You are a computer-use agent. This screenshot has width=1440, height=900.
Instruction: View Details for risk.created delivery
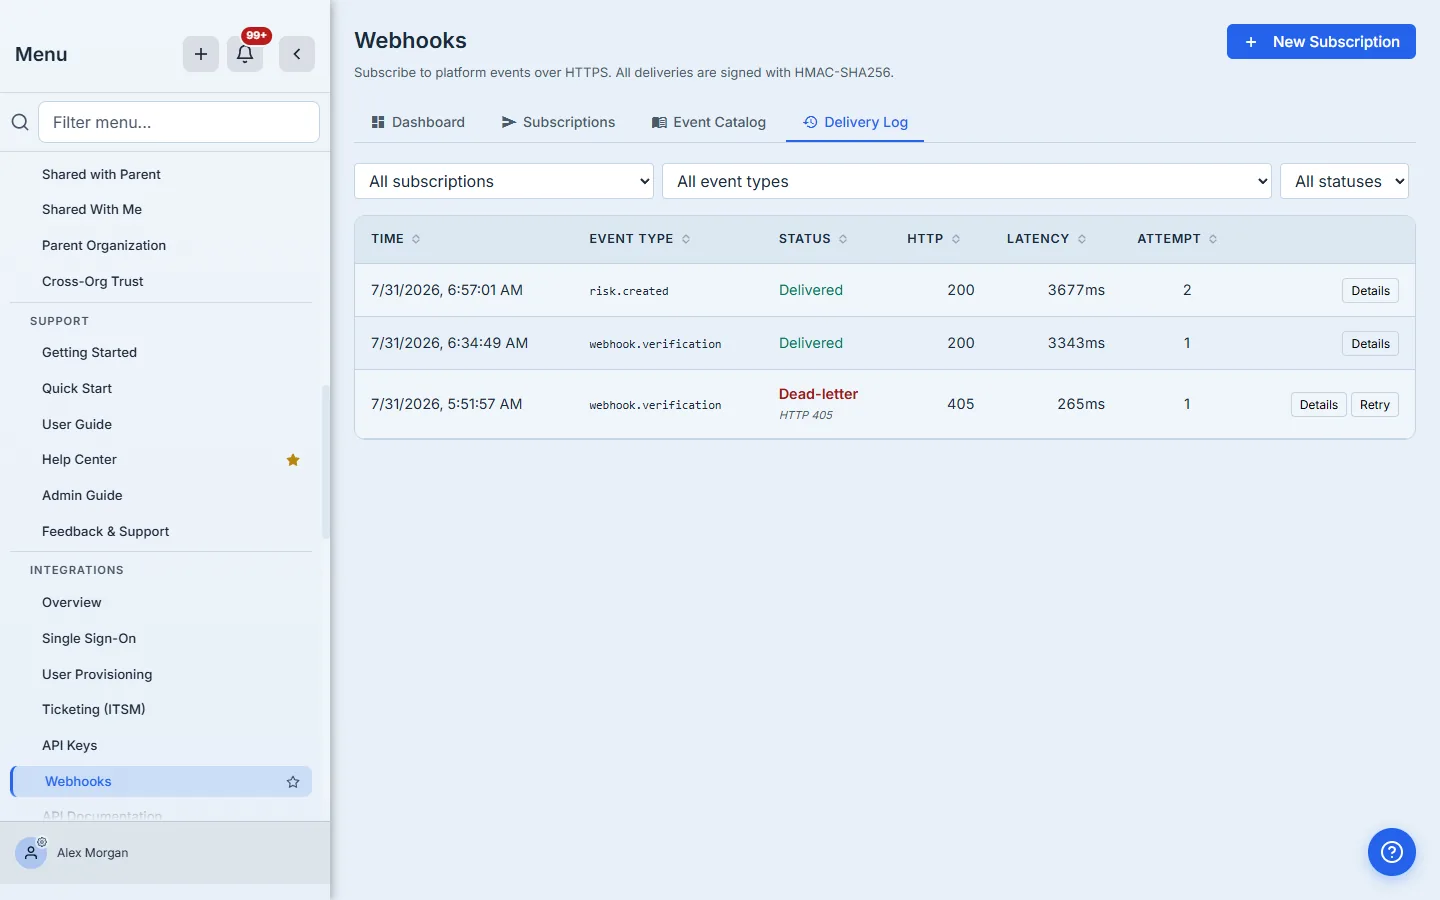1370,291
